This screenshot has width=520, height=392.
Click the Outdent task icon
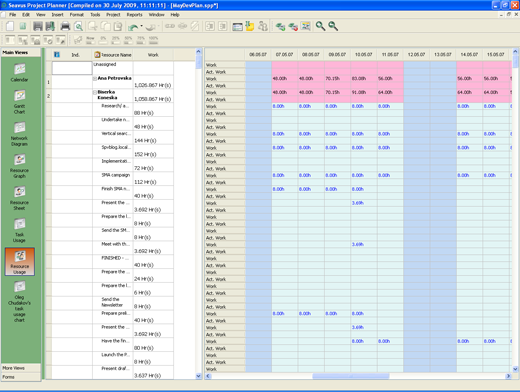(x=210, y=26)
